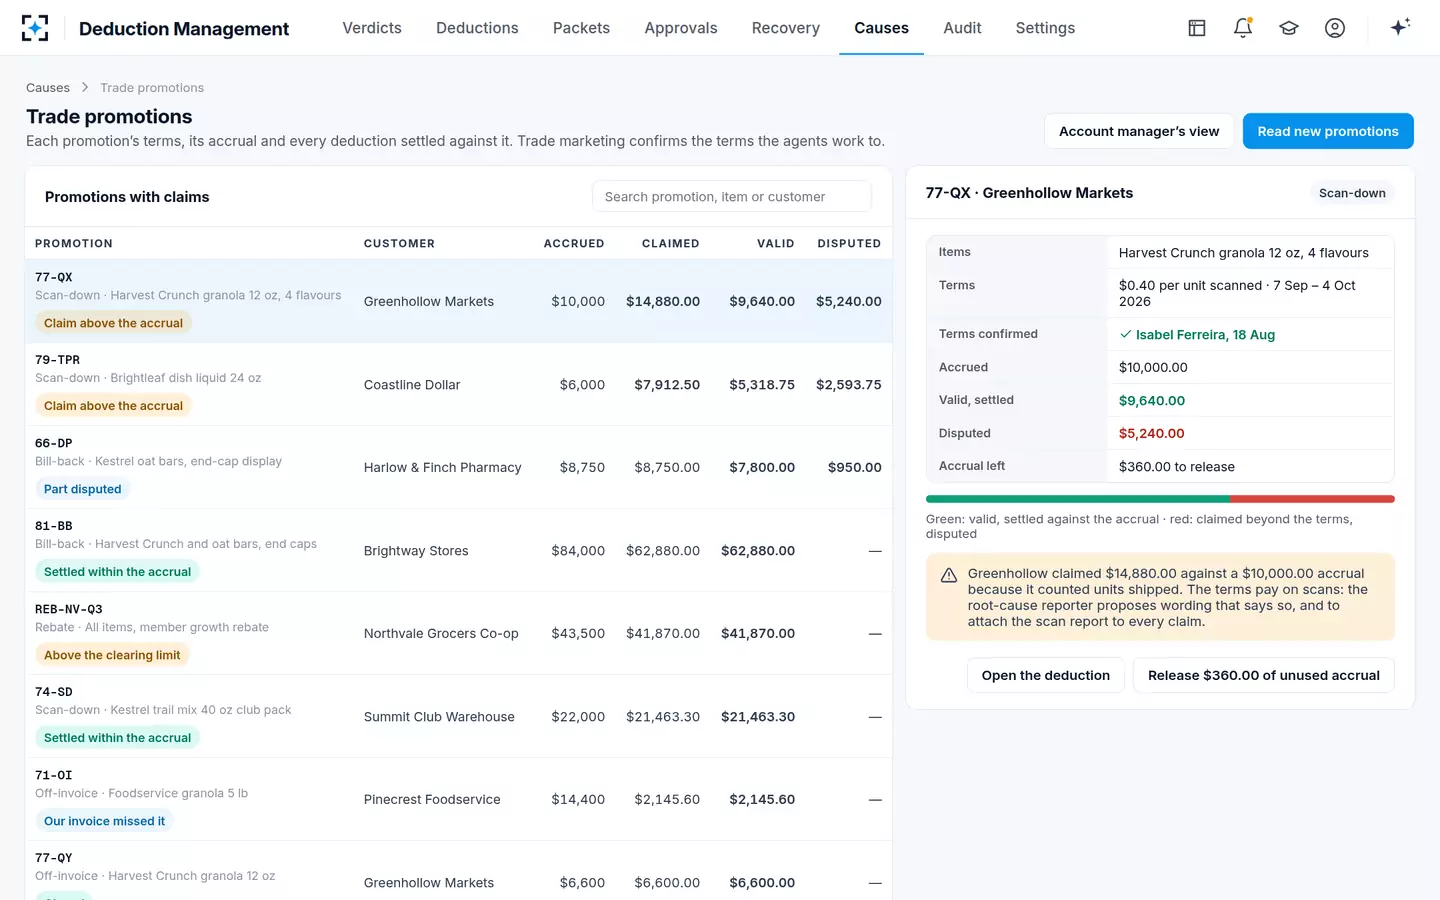Click the 77-QX Claim above the accrual tag
Screen dimensions: 1440x900
[x=113, y=323]
